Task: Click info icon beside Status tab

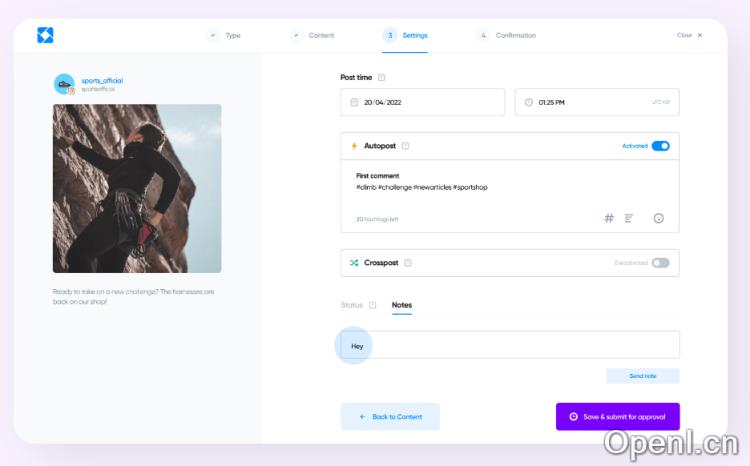Action: click(373, 305)
